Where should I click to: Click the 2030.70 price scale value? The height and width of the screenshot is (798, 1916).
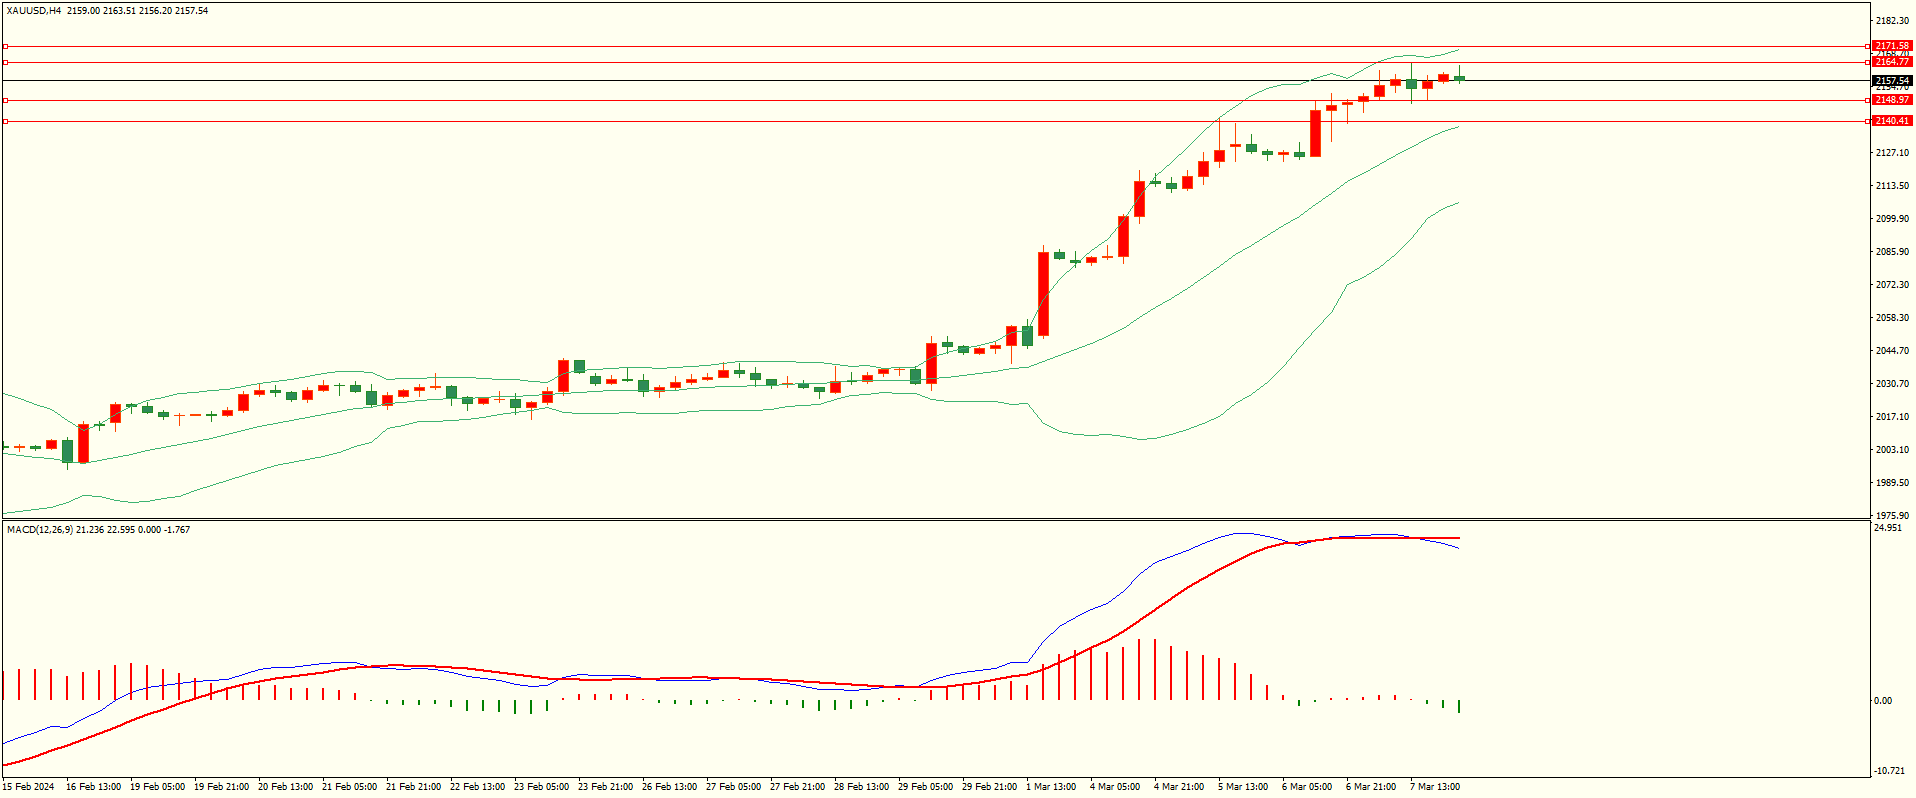click(x=1891, y=384)
